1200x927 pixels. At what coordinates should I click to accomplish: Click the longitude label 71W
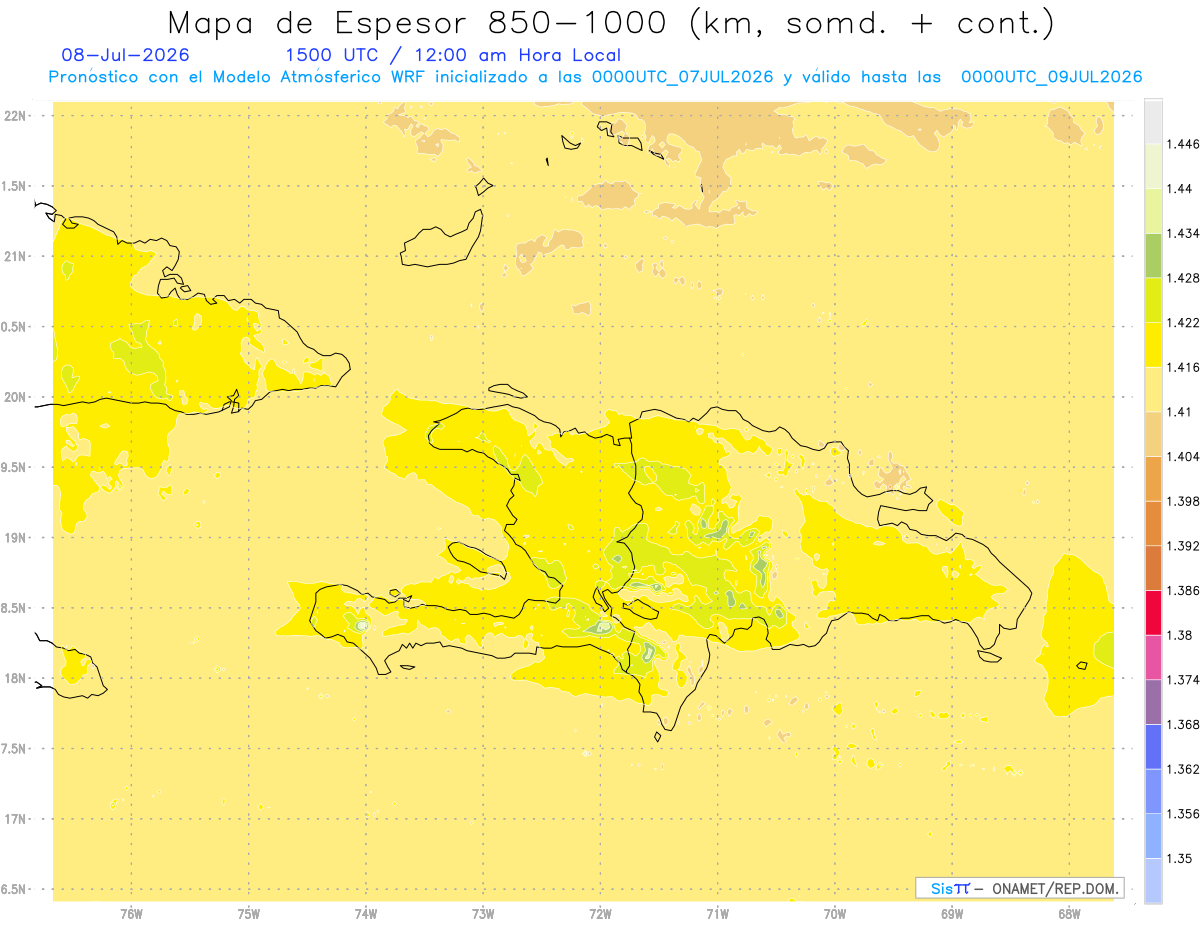717,913
